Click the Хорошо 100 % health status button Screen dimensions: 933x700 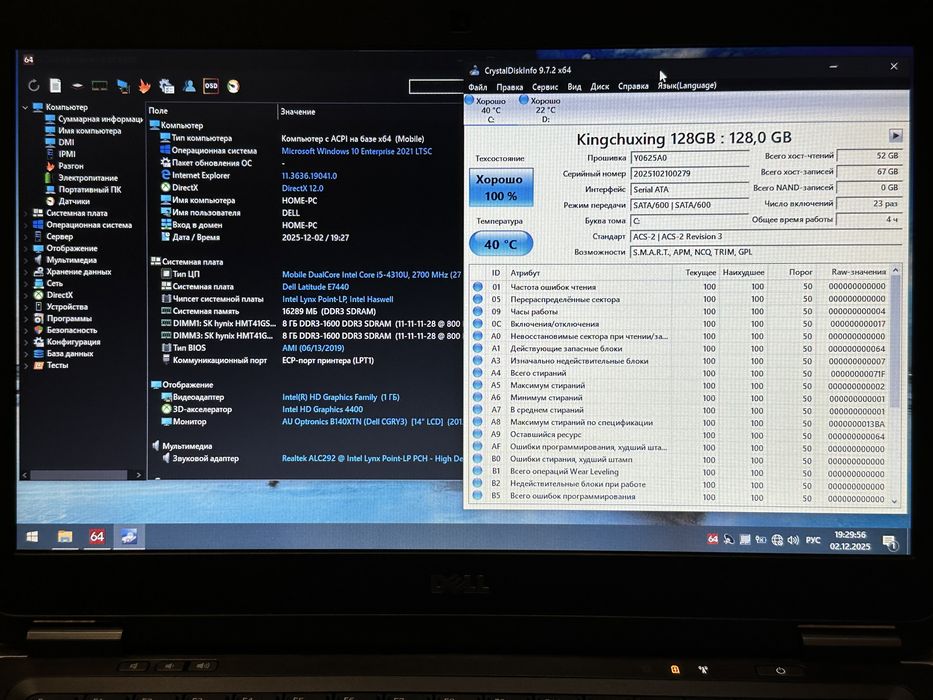pyautogui.click(x=501, y=188)
